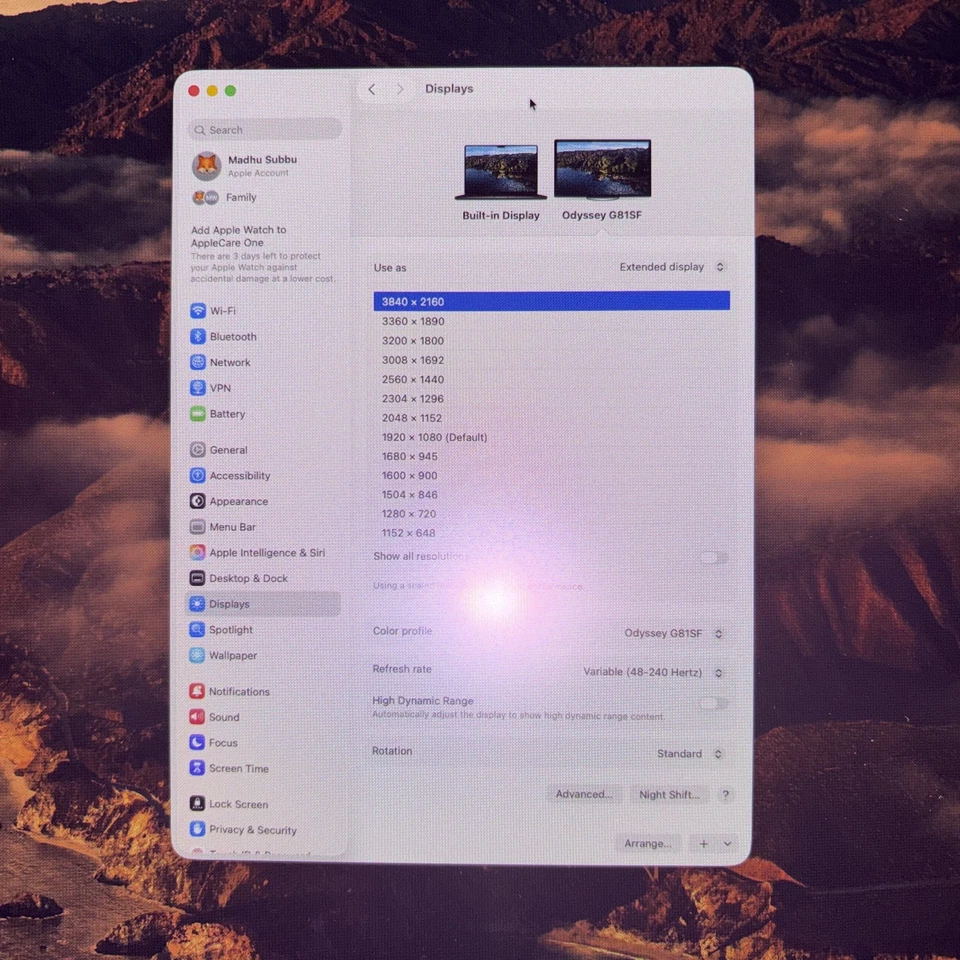Select Accessibility icon in sidebar

(197, 476)
